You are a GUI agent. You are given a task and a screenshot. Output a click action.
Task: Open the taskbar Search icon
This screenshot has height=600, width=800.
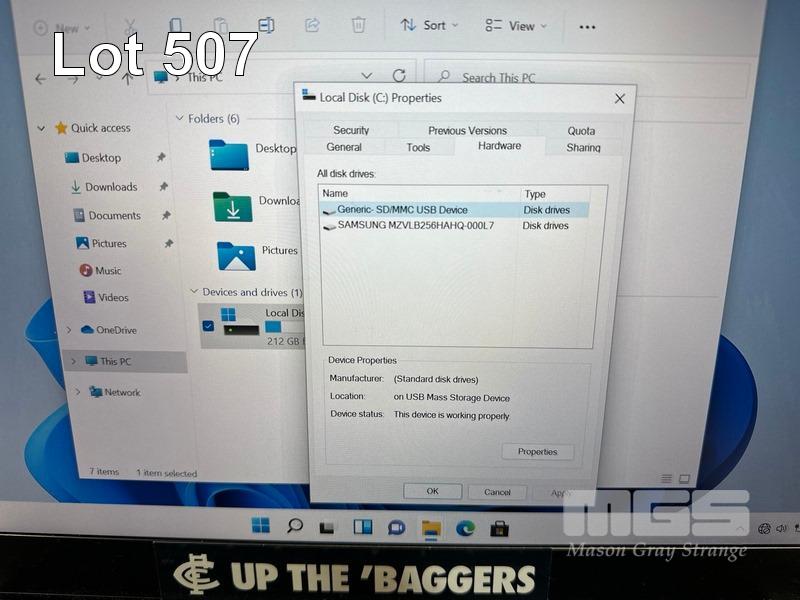(295, 526)
